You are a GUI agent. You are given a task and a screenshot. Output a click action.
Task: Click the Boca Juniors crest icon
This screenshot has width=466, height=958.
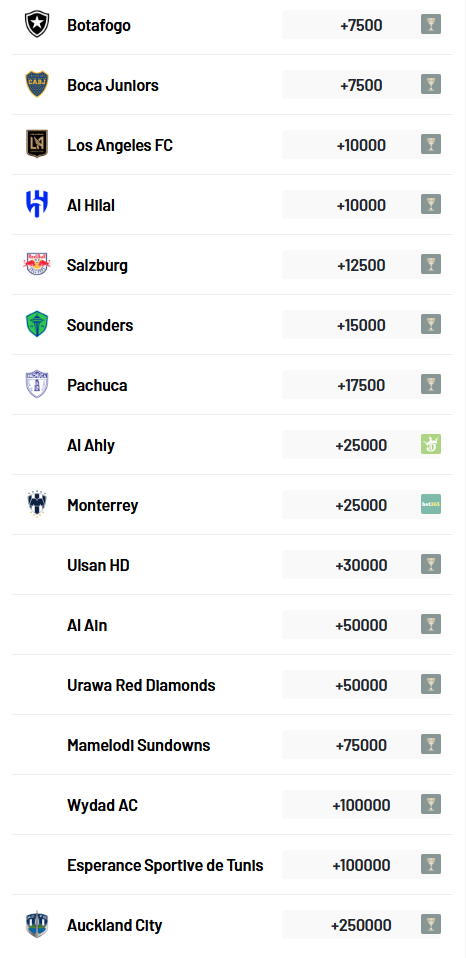click(37, 84)
